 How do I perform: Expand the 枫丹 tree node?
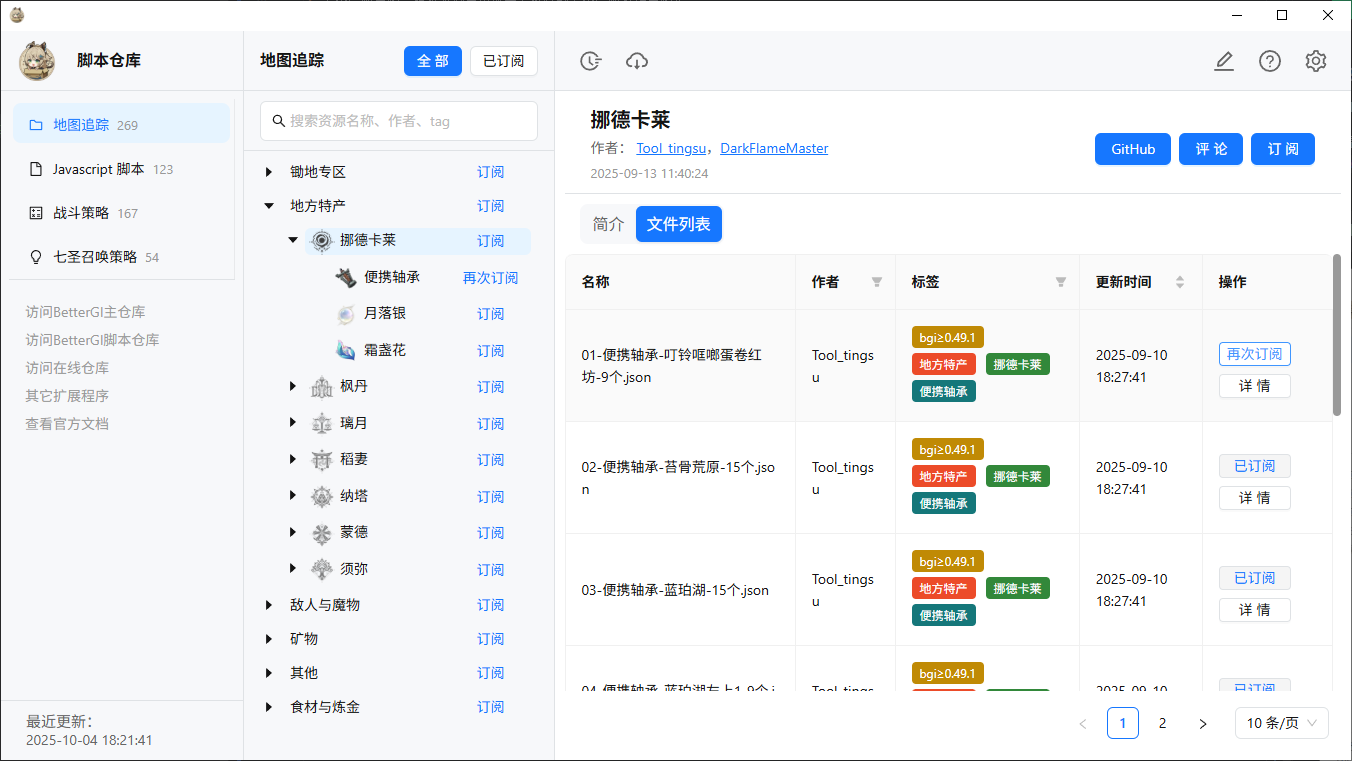pos(292,386)
